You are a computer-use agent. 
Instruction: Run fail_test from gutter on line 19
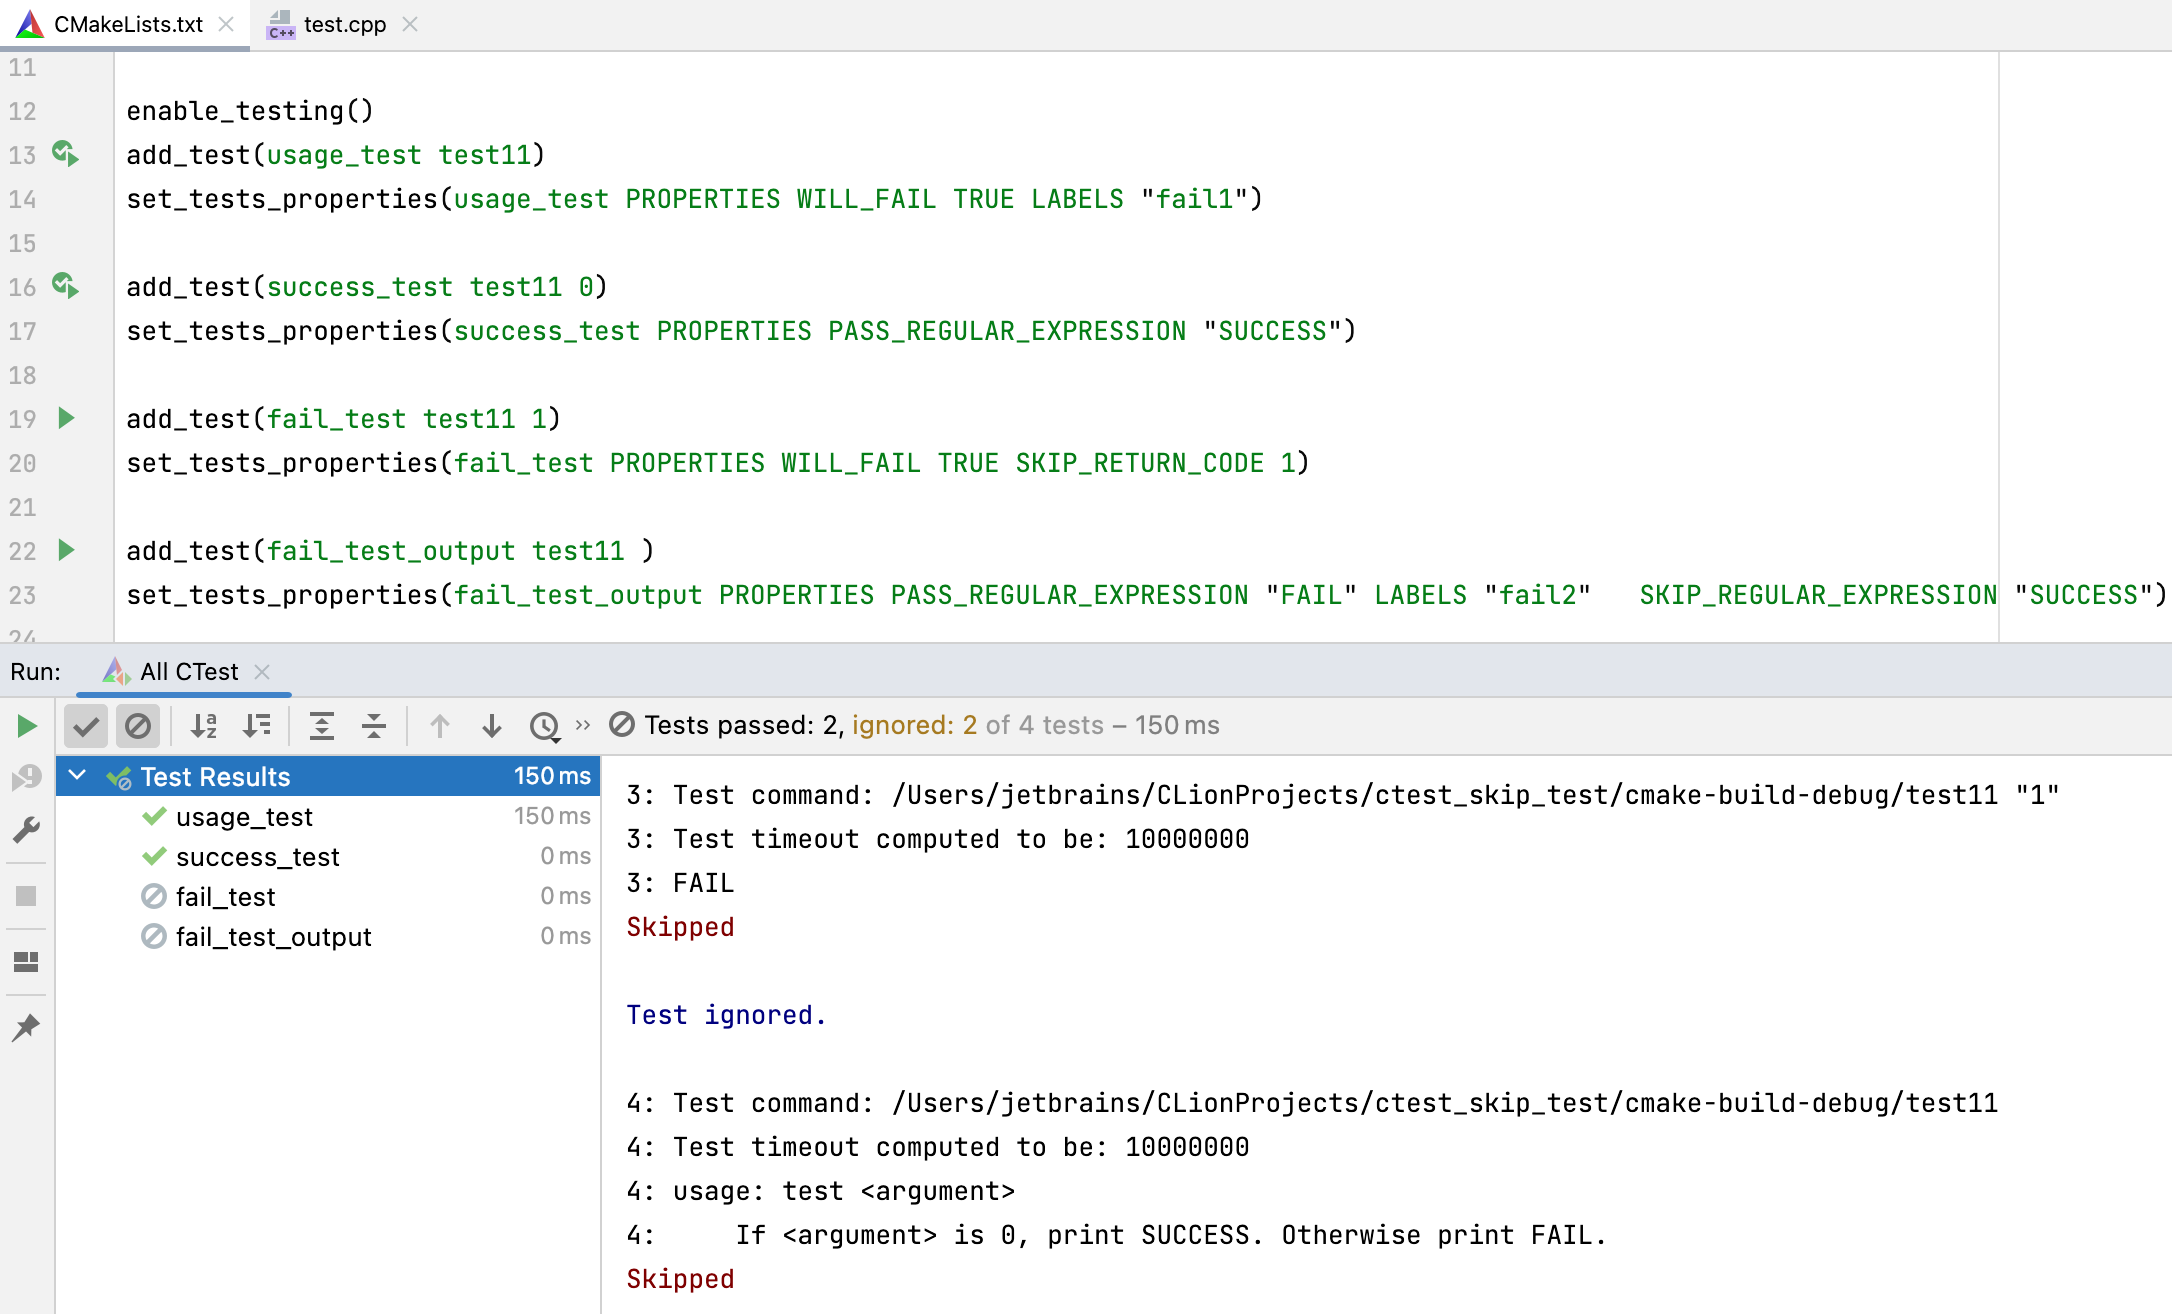(67, 418)
